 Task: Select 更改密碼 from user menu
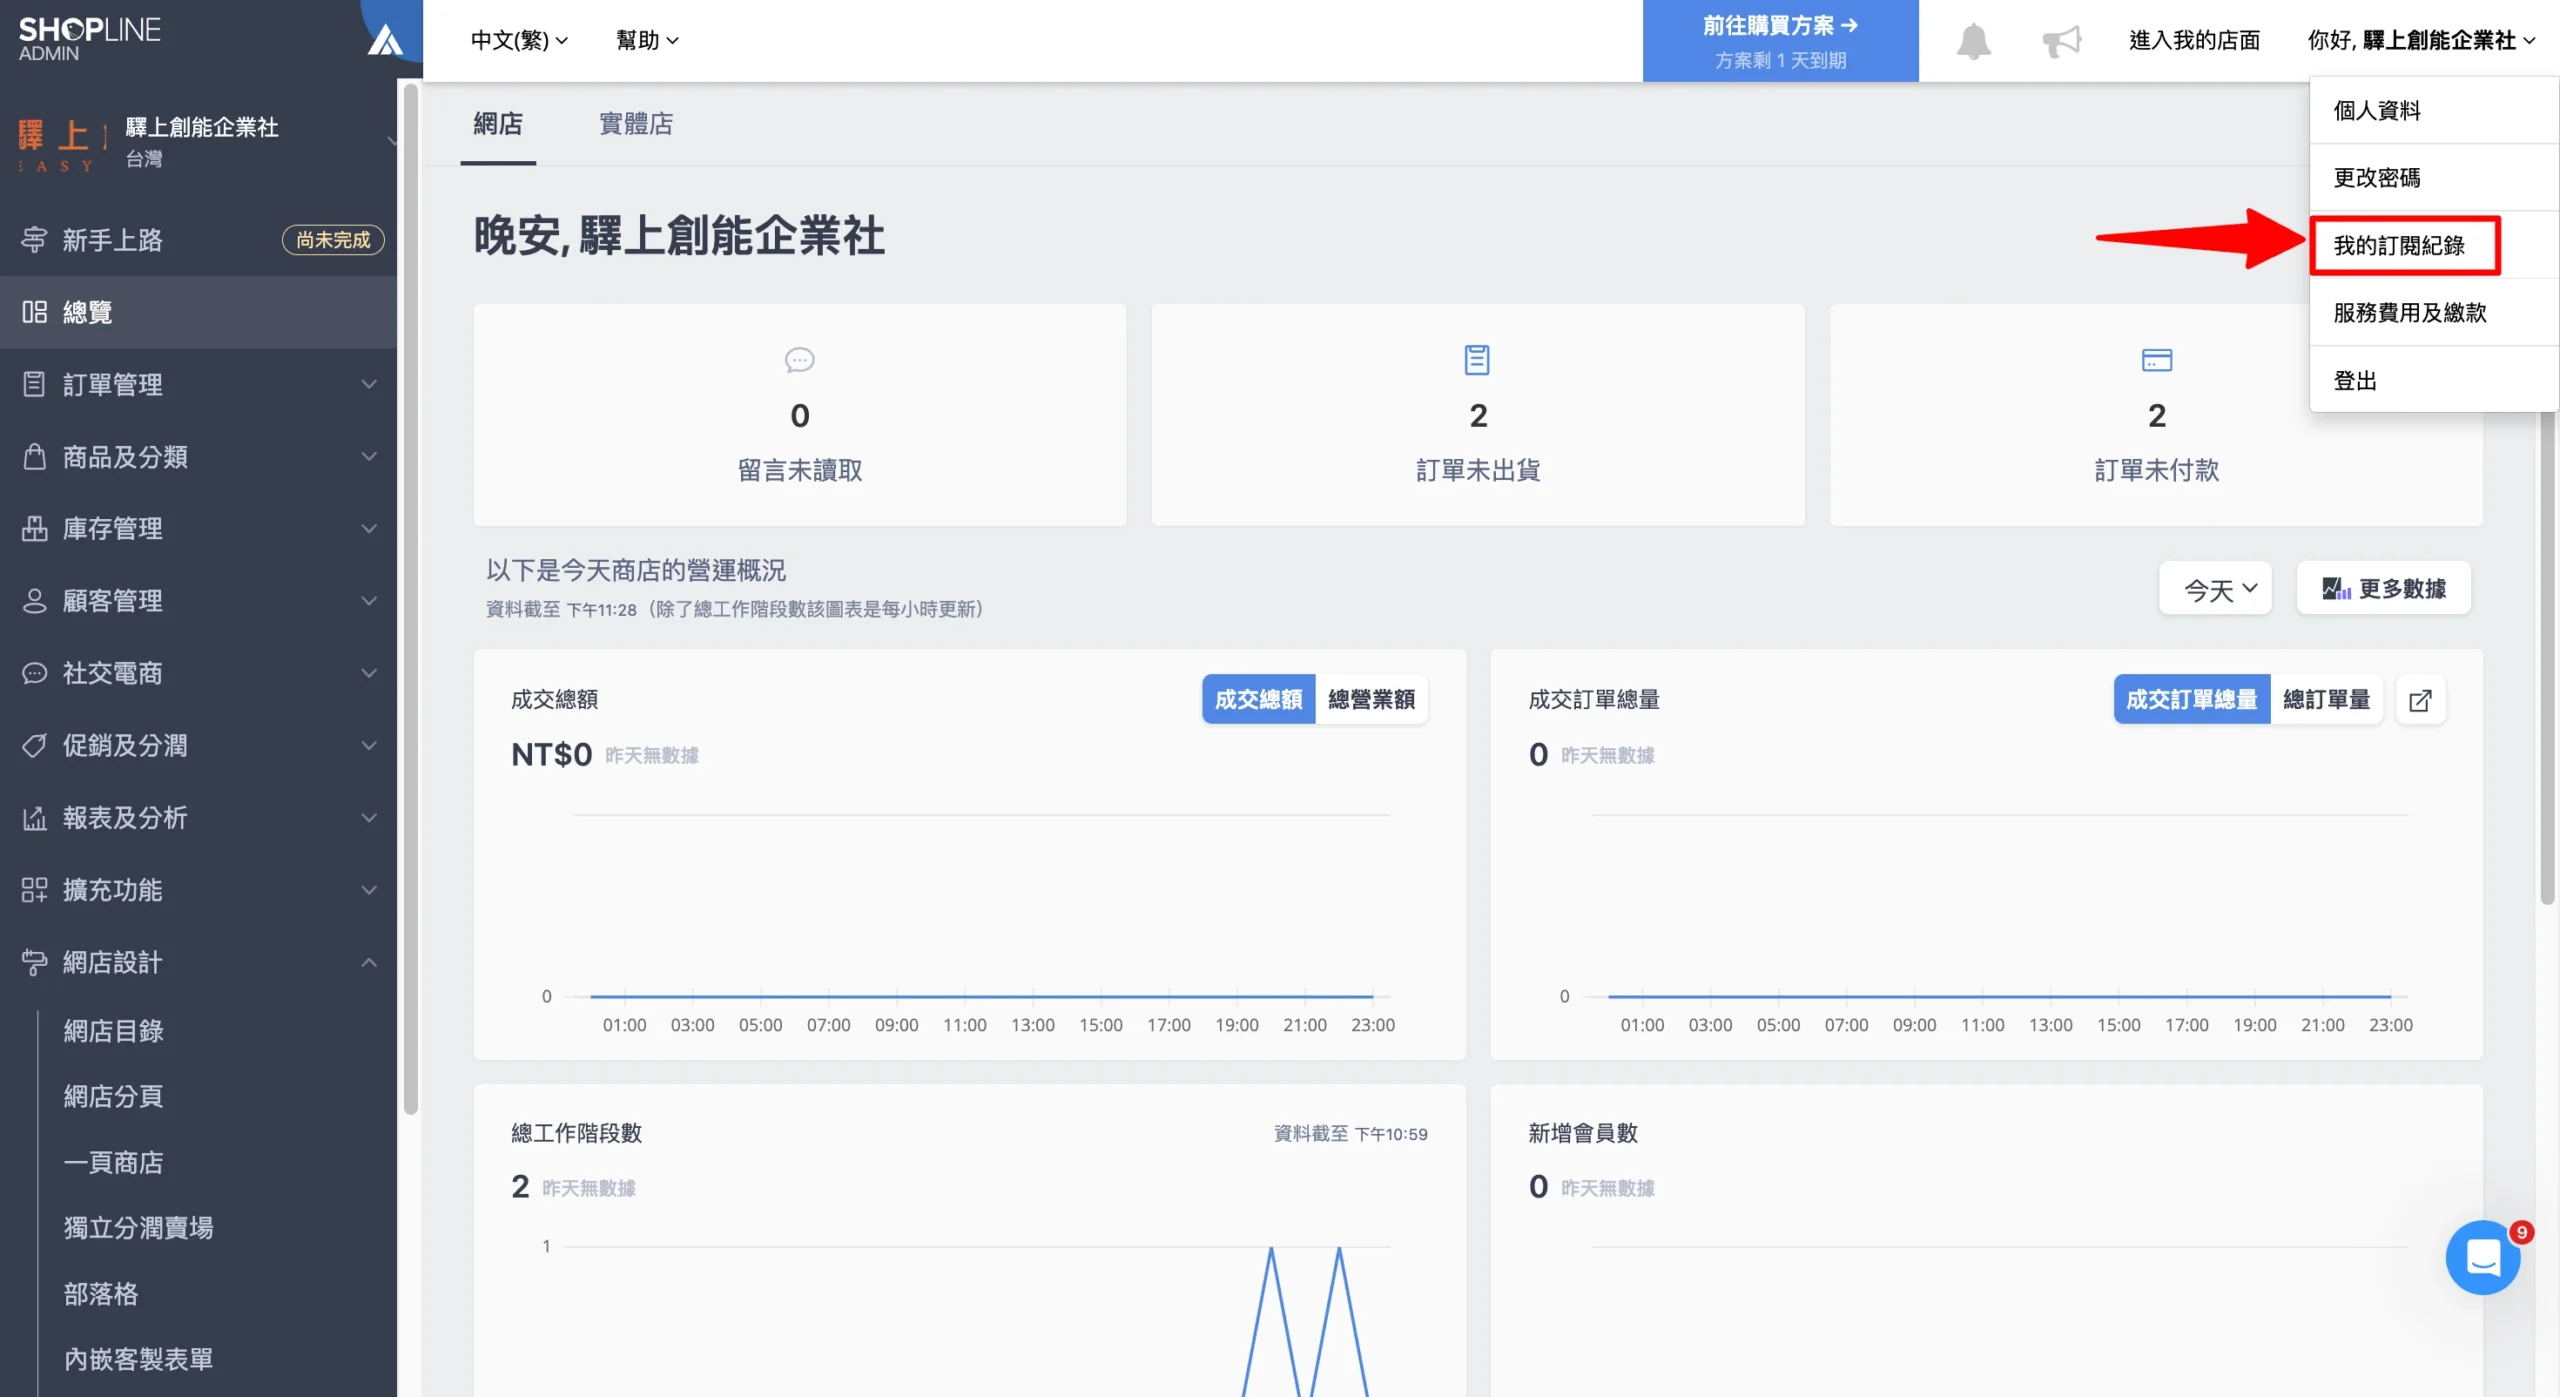2433,178
